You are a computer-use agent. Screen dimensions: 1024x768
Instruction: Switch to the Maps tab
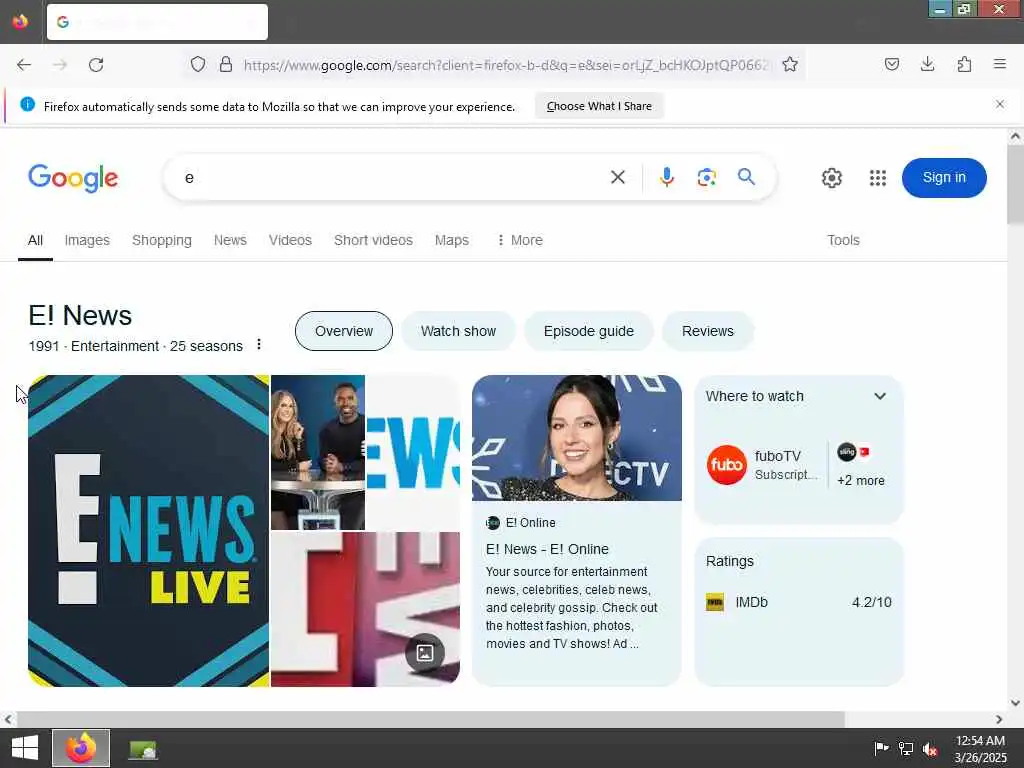(452, 240)
